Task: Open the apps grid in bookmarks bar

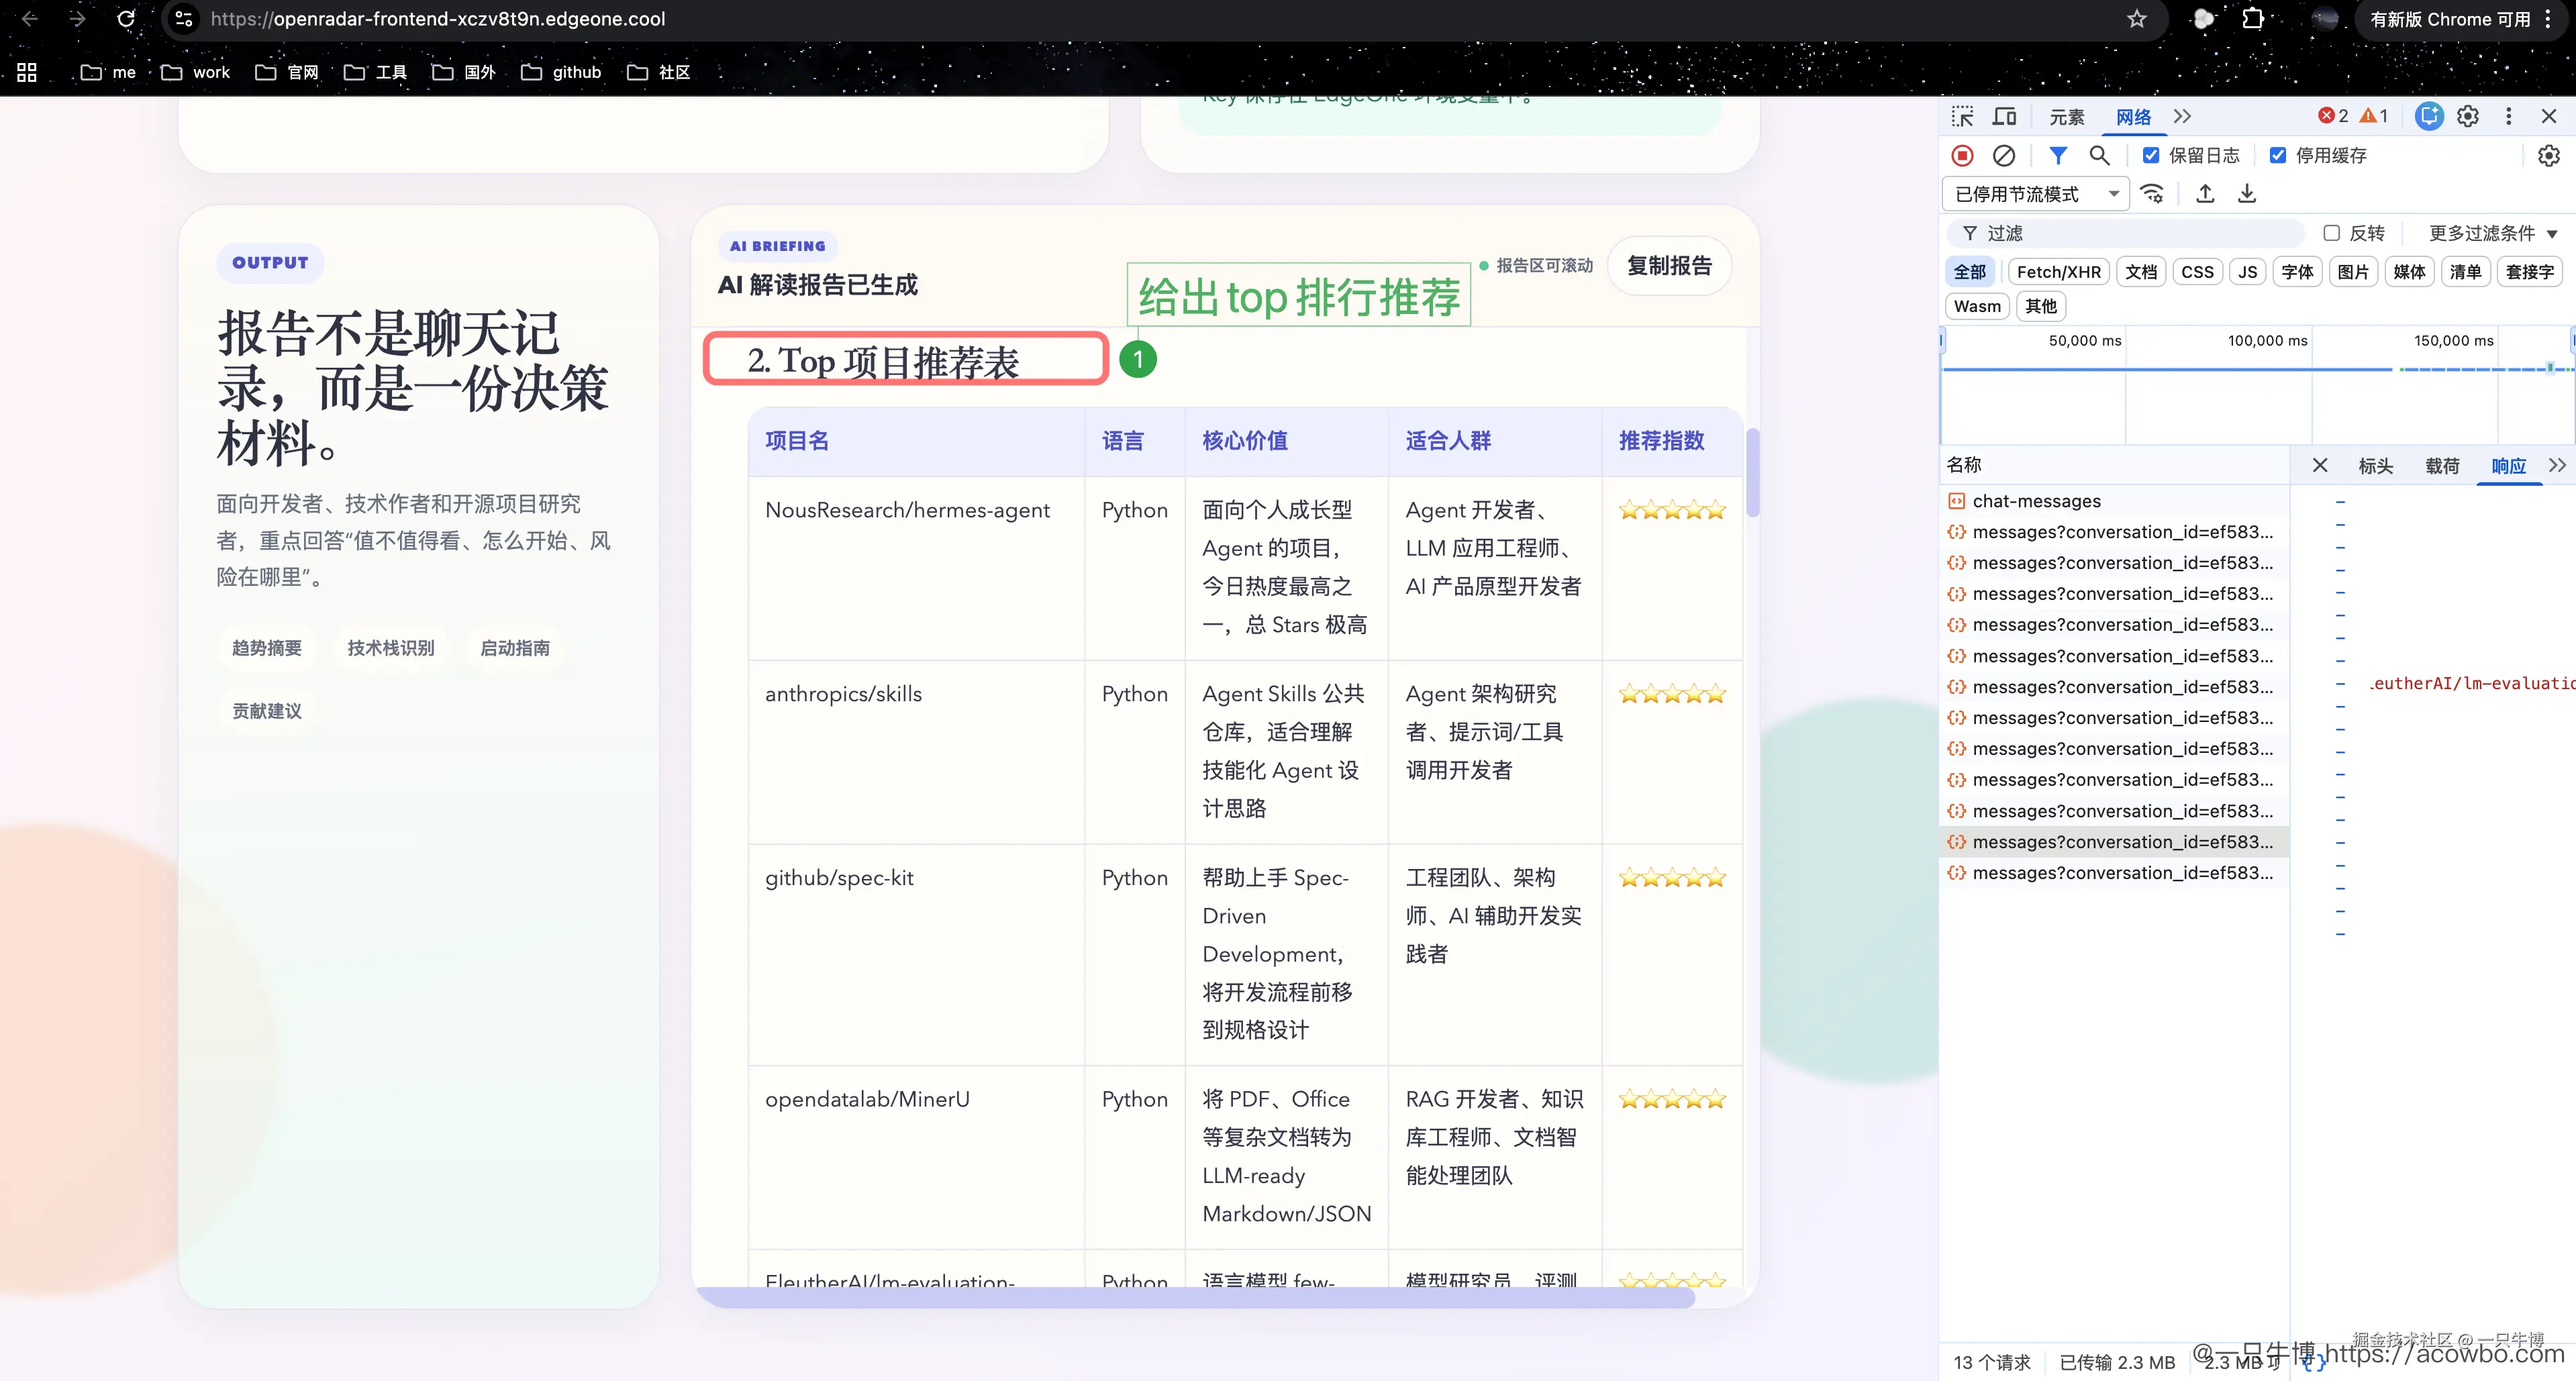Action: coord(27,72)
